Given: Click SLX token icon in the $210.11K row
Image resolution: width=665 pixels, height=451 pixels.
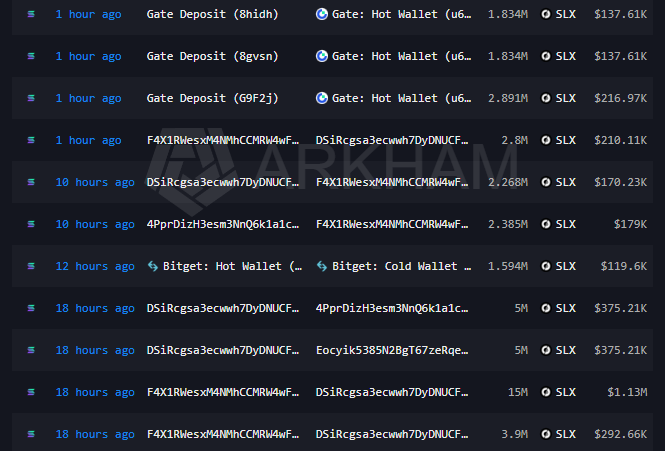Looking at the screenshot, I should [x=546, y=140].
